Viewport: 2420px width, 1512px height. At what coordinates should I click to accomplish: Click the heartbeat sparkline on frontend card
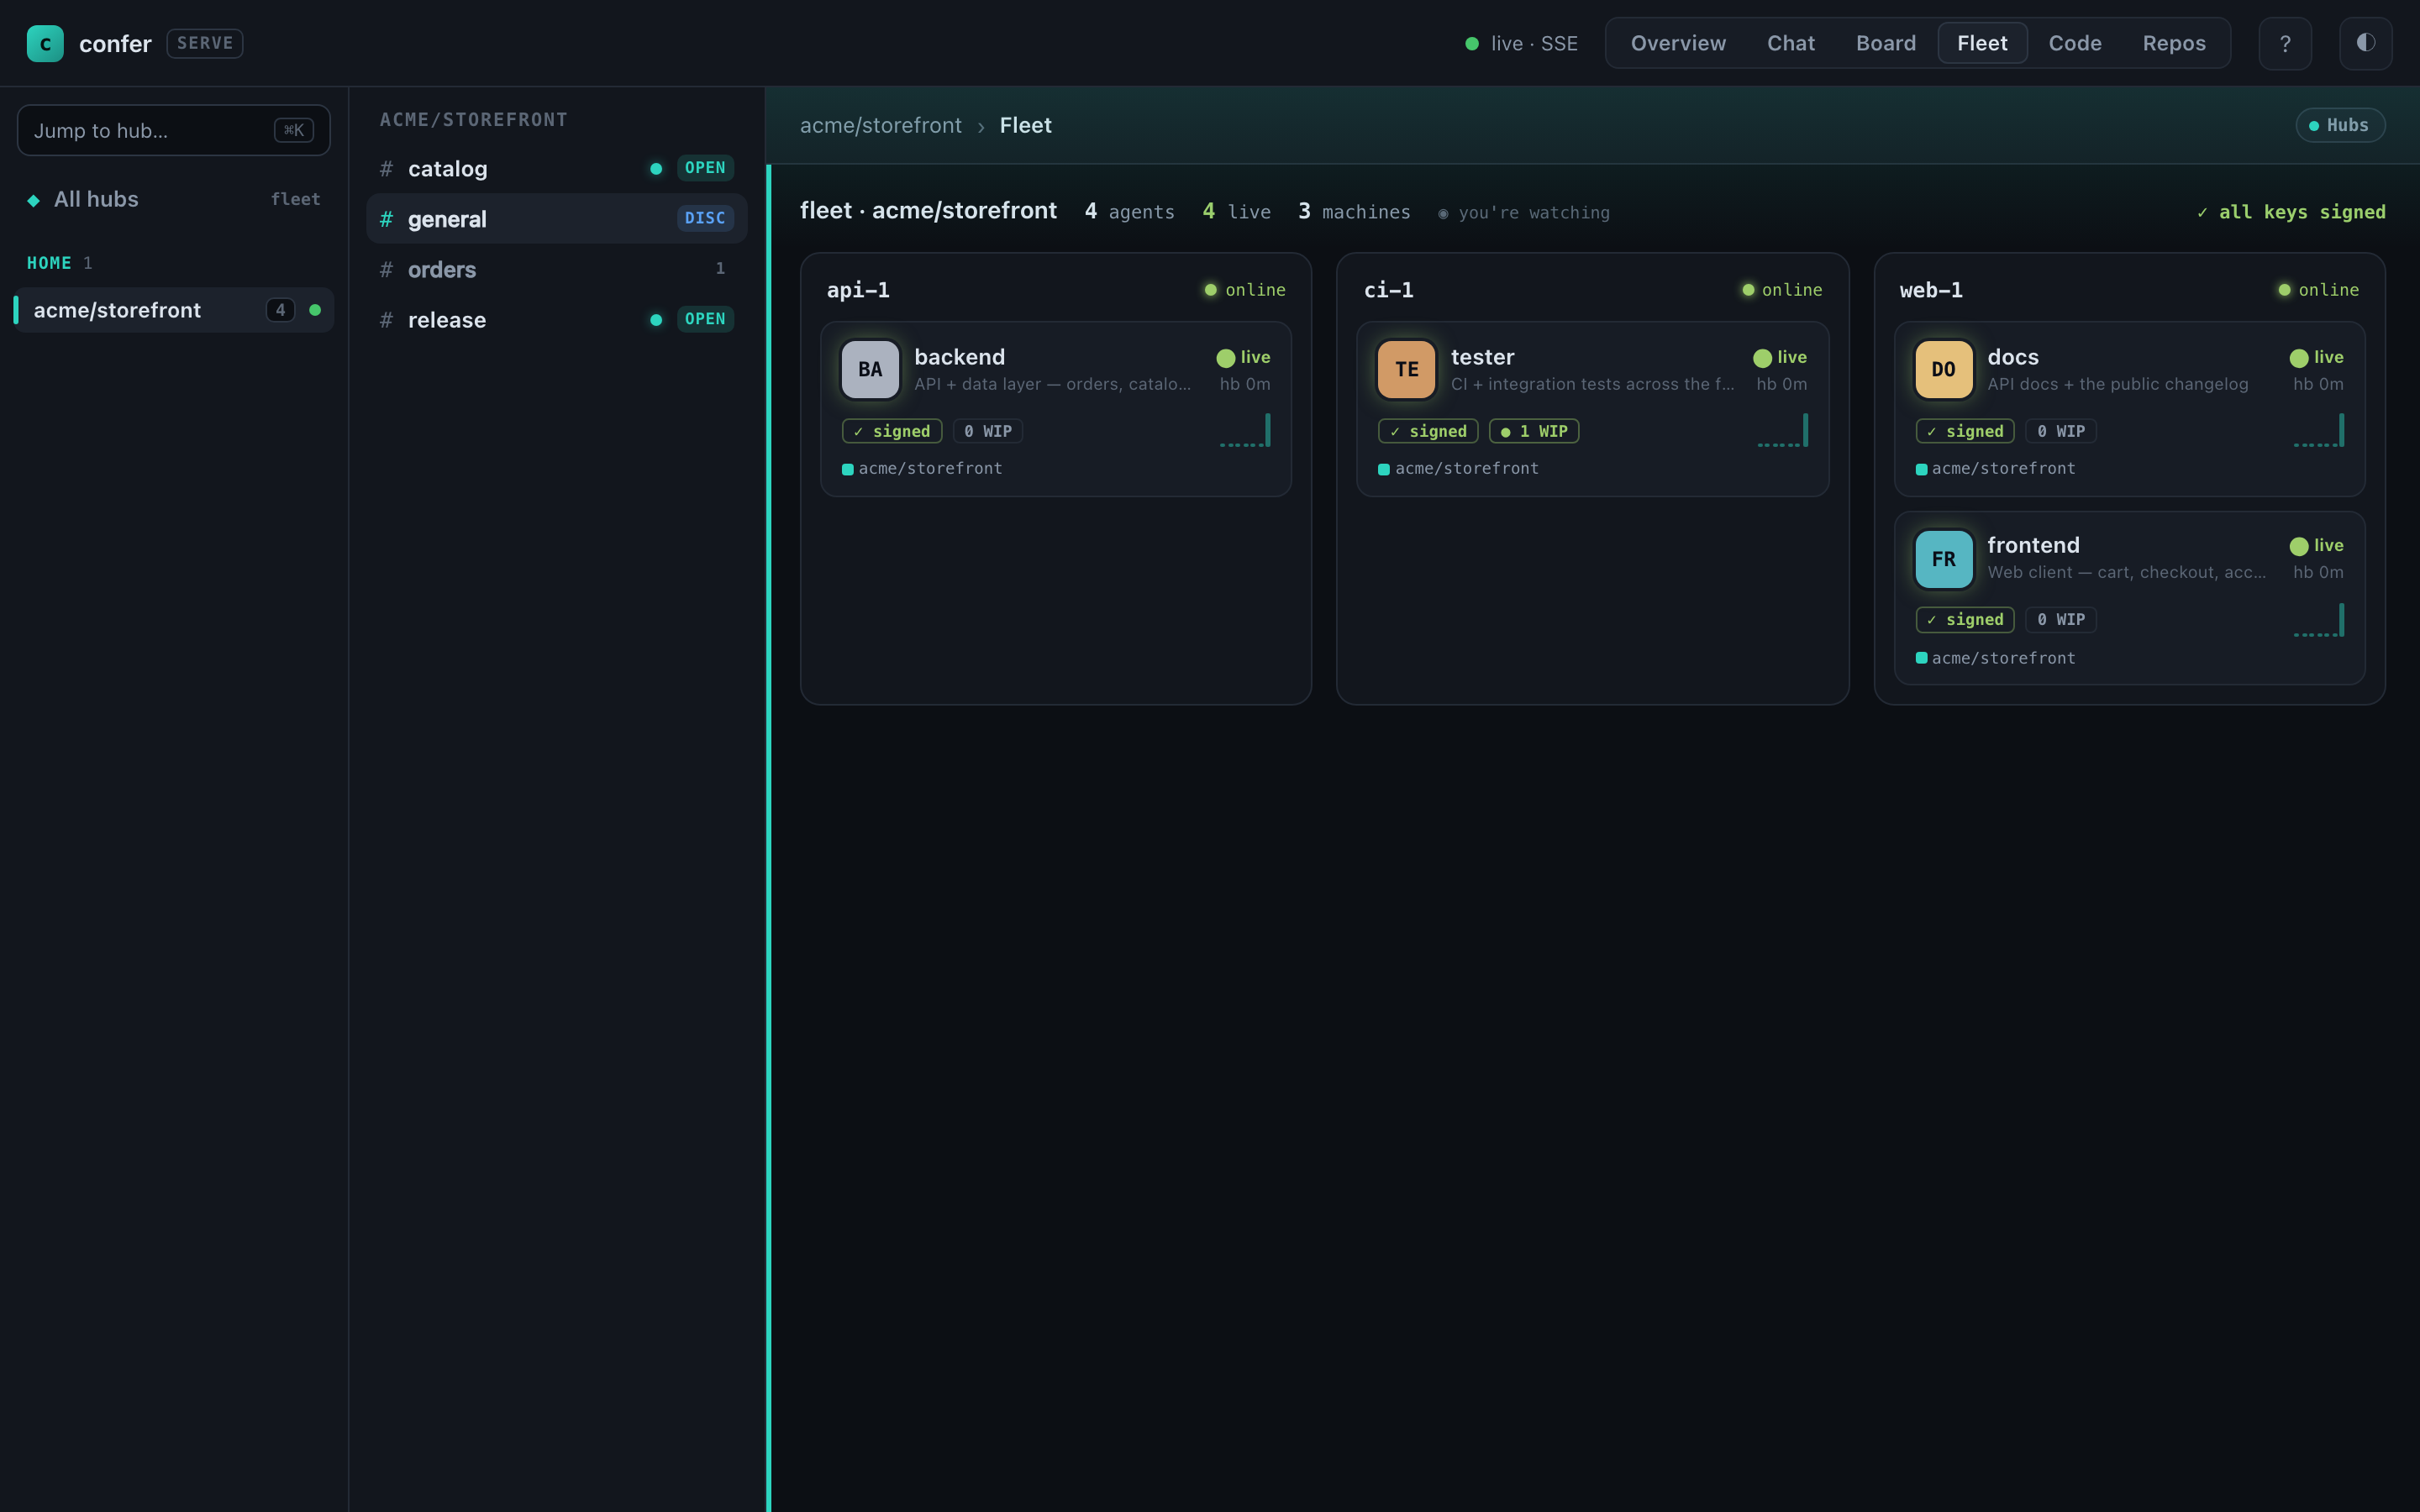coord(2318,620)
